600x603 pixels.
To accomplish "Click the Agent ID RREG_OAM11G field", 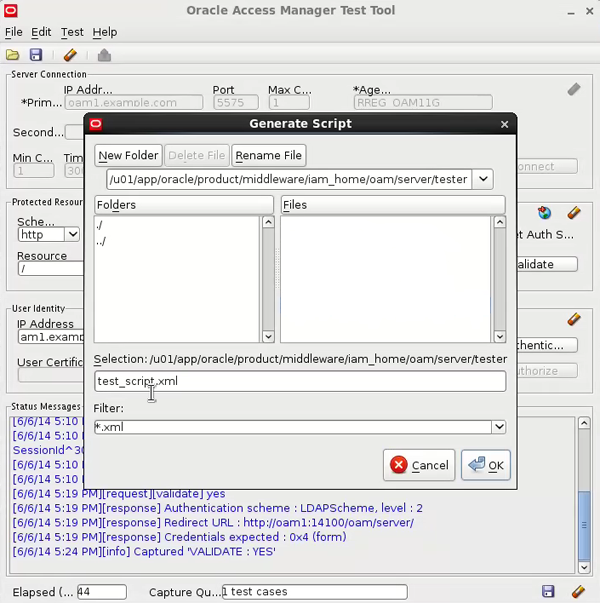I will click(423, 103).
